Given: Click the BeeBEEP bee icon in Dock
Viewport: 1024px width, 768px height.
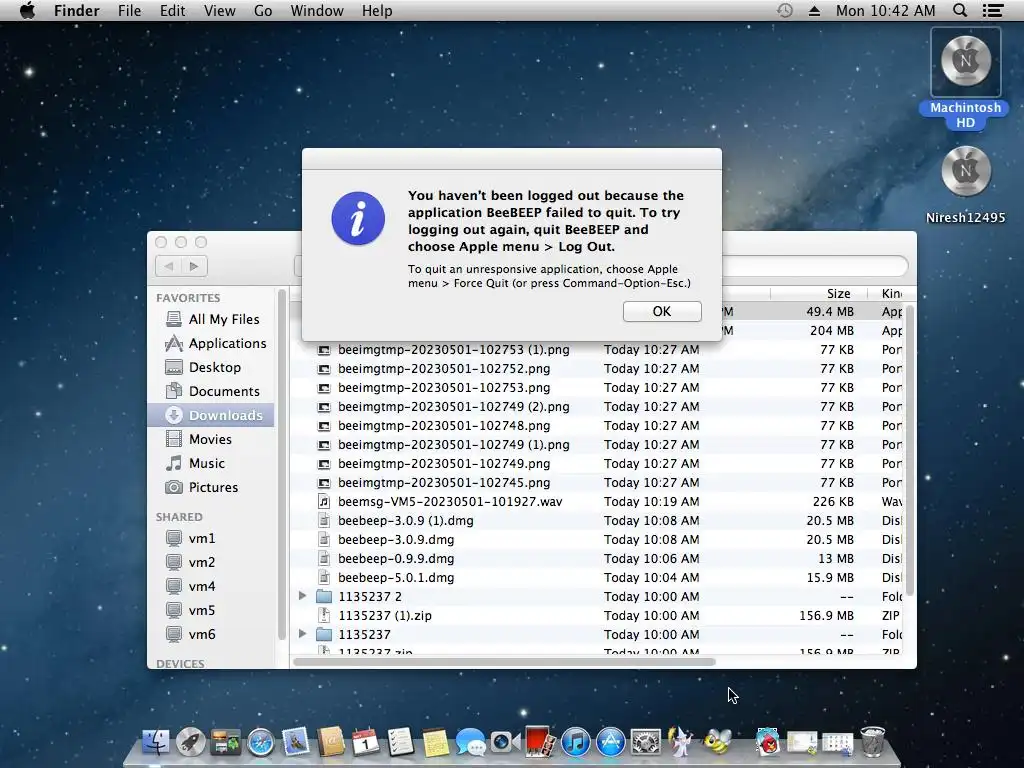Looking at the screenshot, I should tap(717, 742).
